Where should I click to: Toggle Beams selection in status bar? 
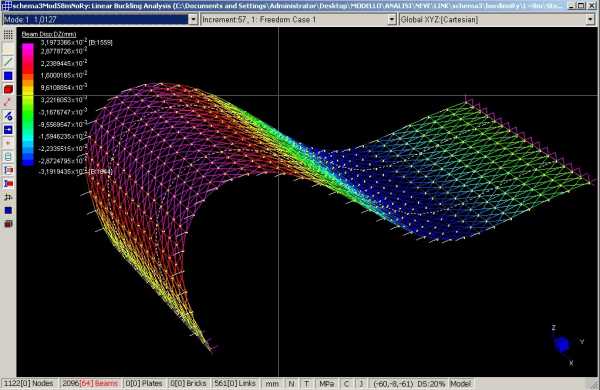(91, 383)
